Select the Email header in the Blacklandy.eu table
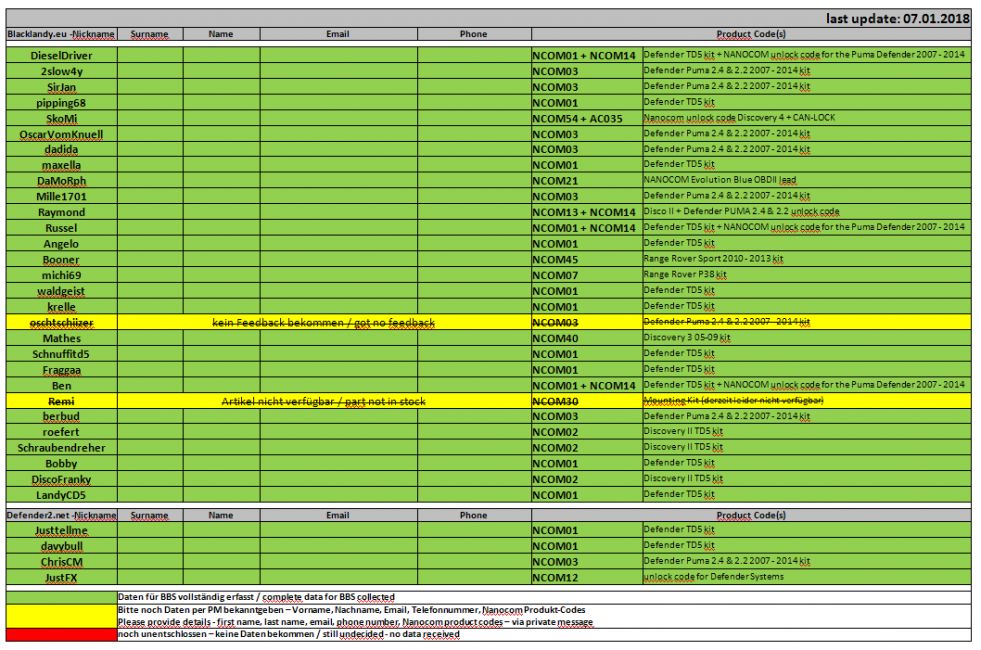This screenshot has width=981, height=650. 338,34
